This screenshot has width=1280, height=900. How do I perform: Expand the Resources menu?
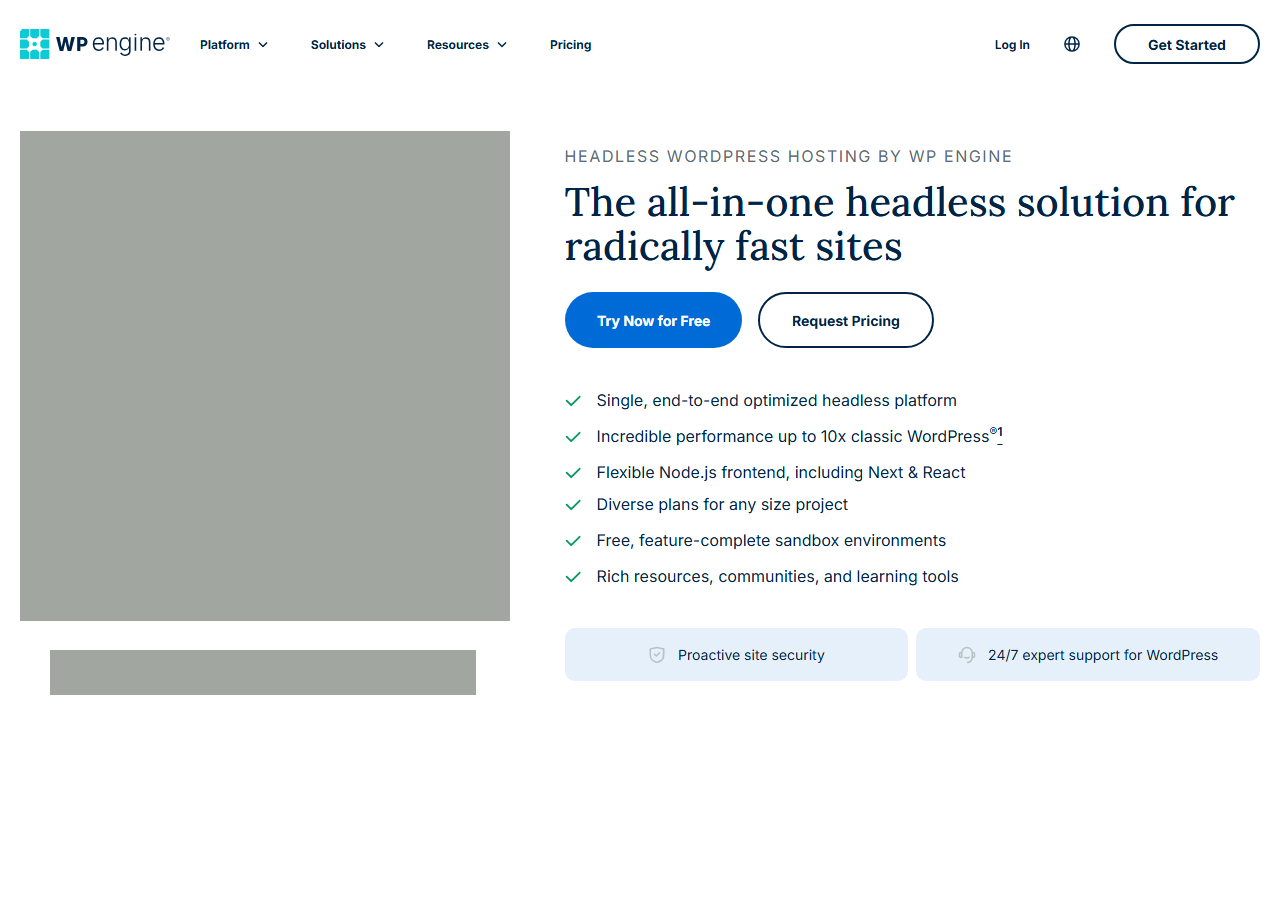467,45
